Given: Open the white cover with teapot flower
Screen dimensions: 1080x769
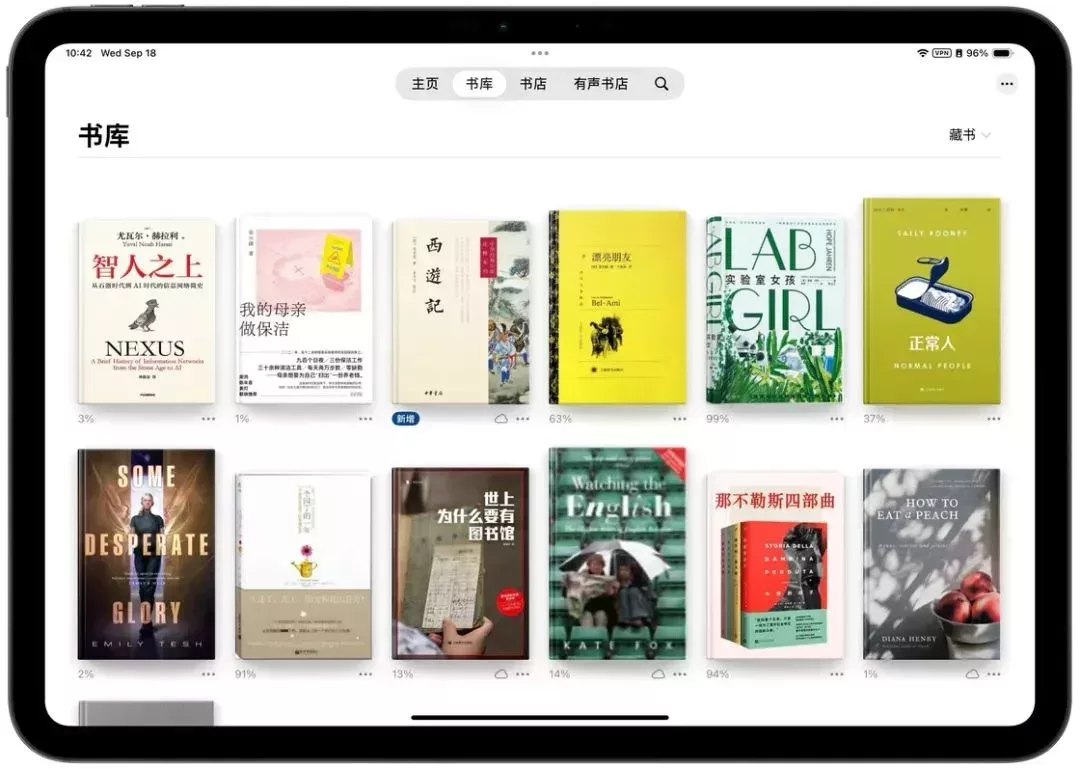Looking at the screenshot, I should click(304, 566).
